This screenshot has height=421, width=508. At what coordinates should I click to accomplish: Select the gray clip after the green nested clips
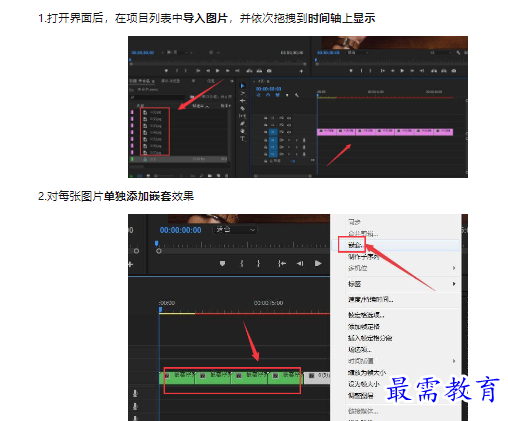tap(317, 378)
